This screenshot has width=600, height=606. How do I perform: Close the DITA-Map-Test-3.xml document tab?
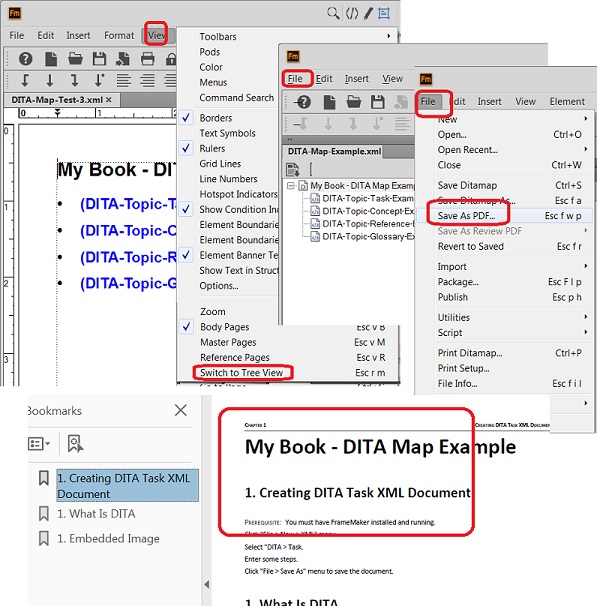tap(109, 100)
